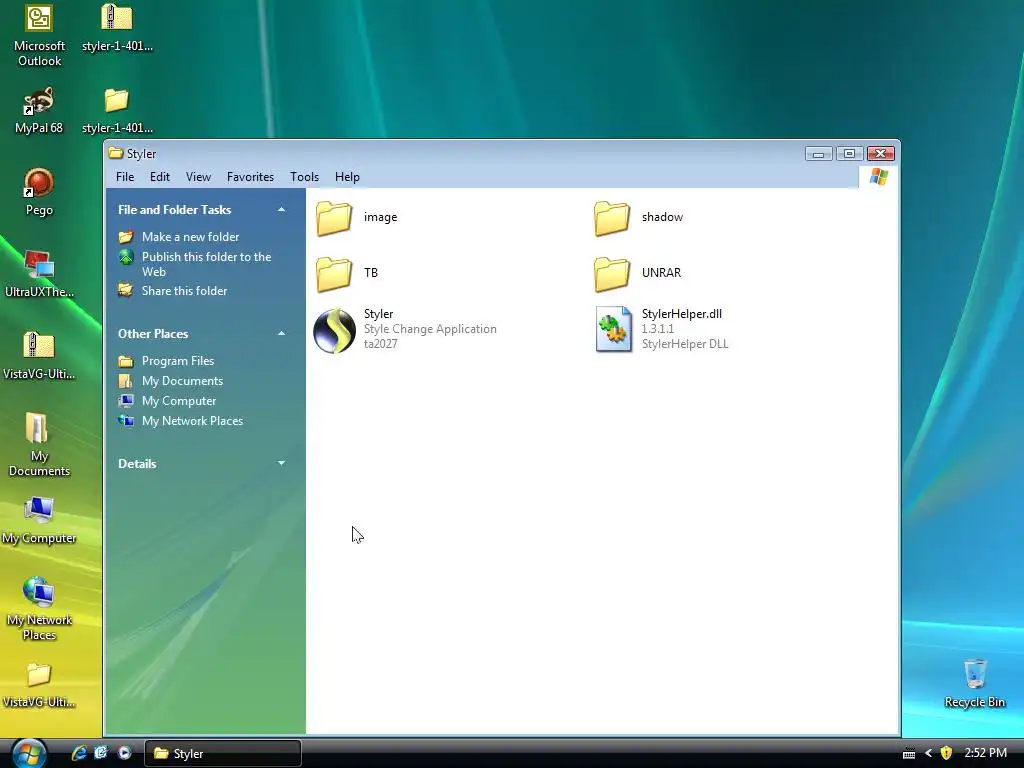Open the Tools menu
This screenshot has width=1024, height=768.
pyautogui.click(x=304, y=177)
